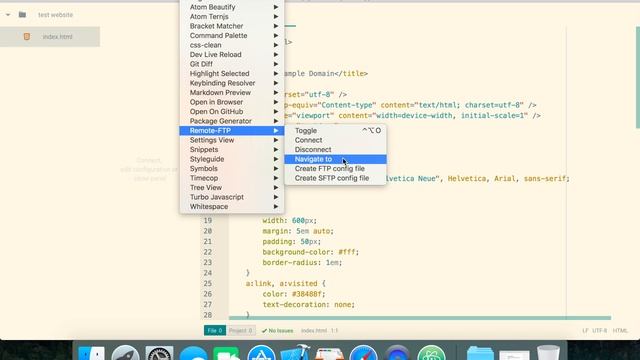This screenshot has height=360, width=640.
Task: Expand the Dev Live Reload submenu
Action: point(232,55)
